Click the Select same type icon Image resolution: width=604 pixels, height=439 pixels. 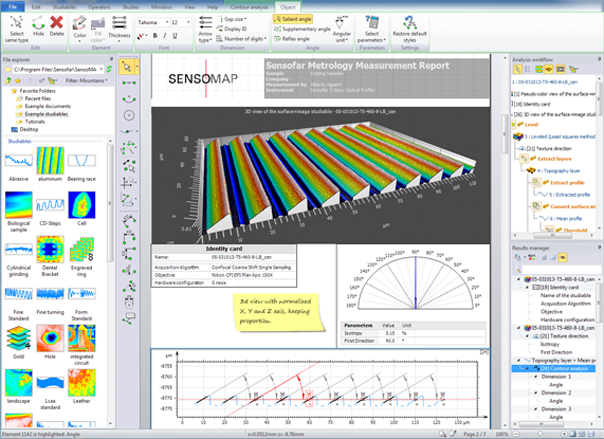point(17,23)
